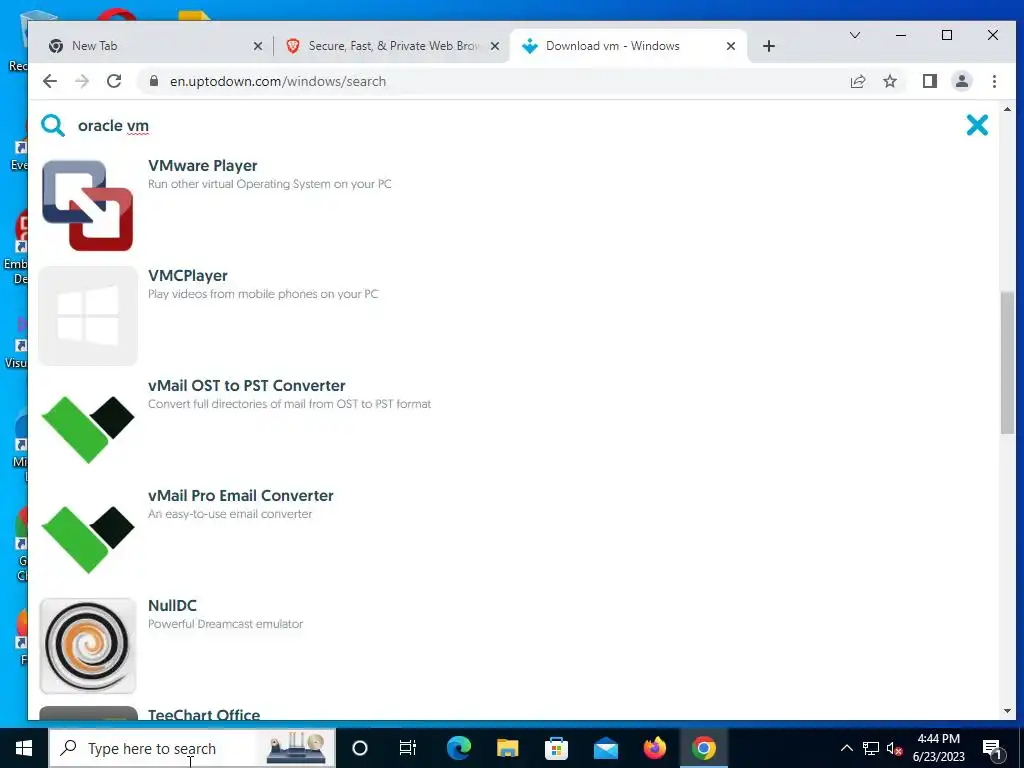Open the Chrome profile avatar menu
Screen dimensions: 1024x768
962,81
